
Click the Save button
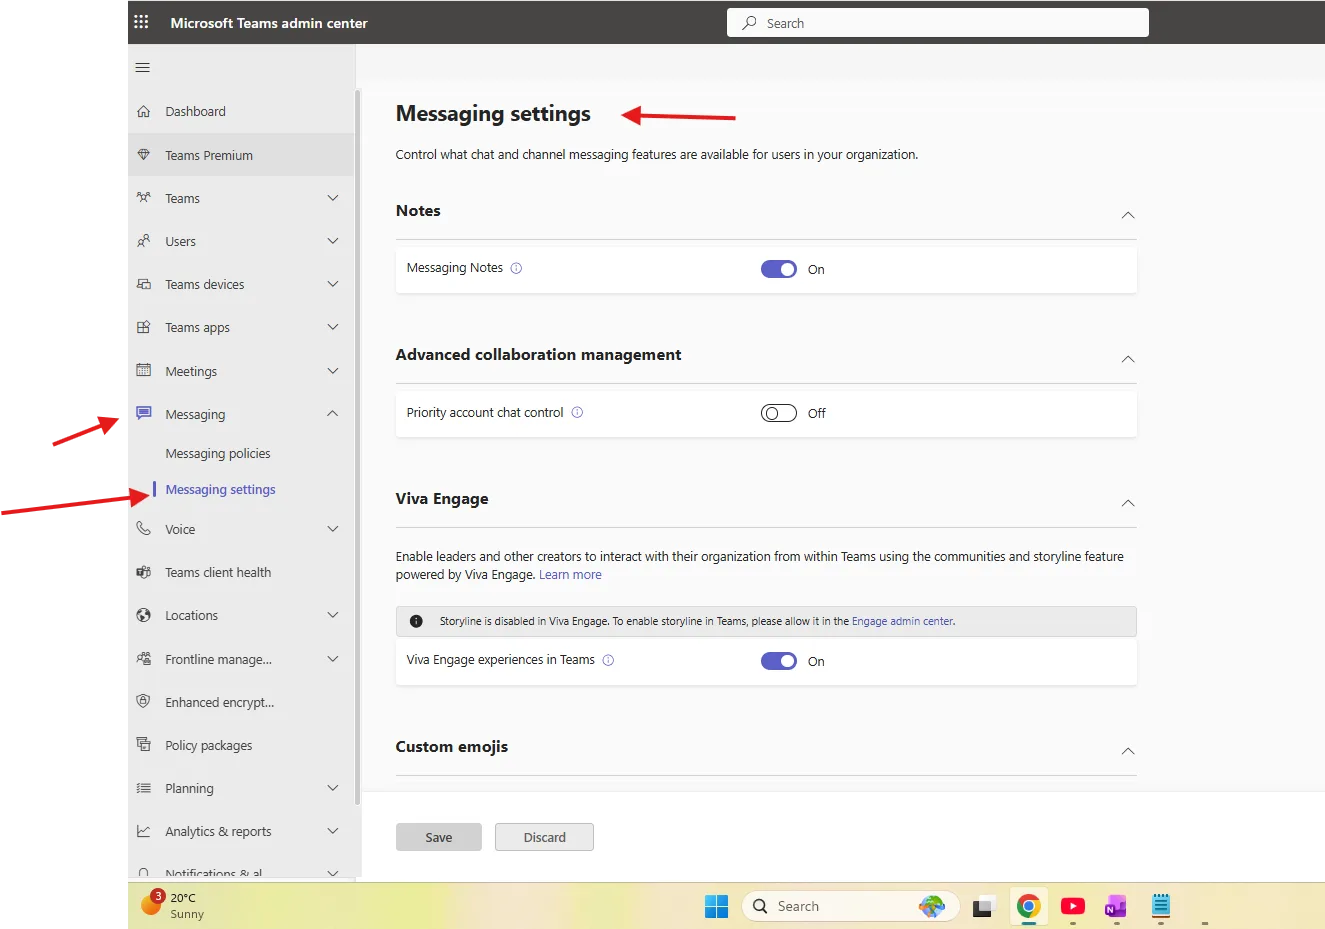[438, 837]
